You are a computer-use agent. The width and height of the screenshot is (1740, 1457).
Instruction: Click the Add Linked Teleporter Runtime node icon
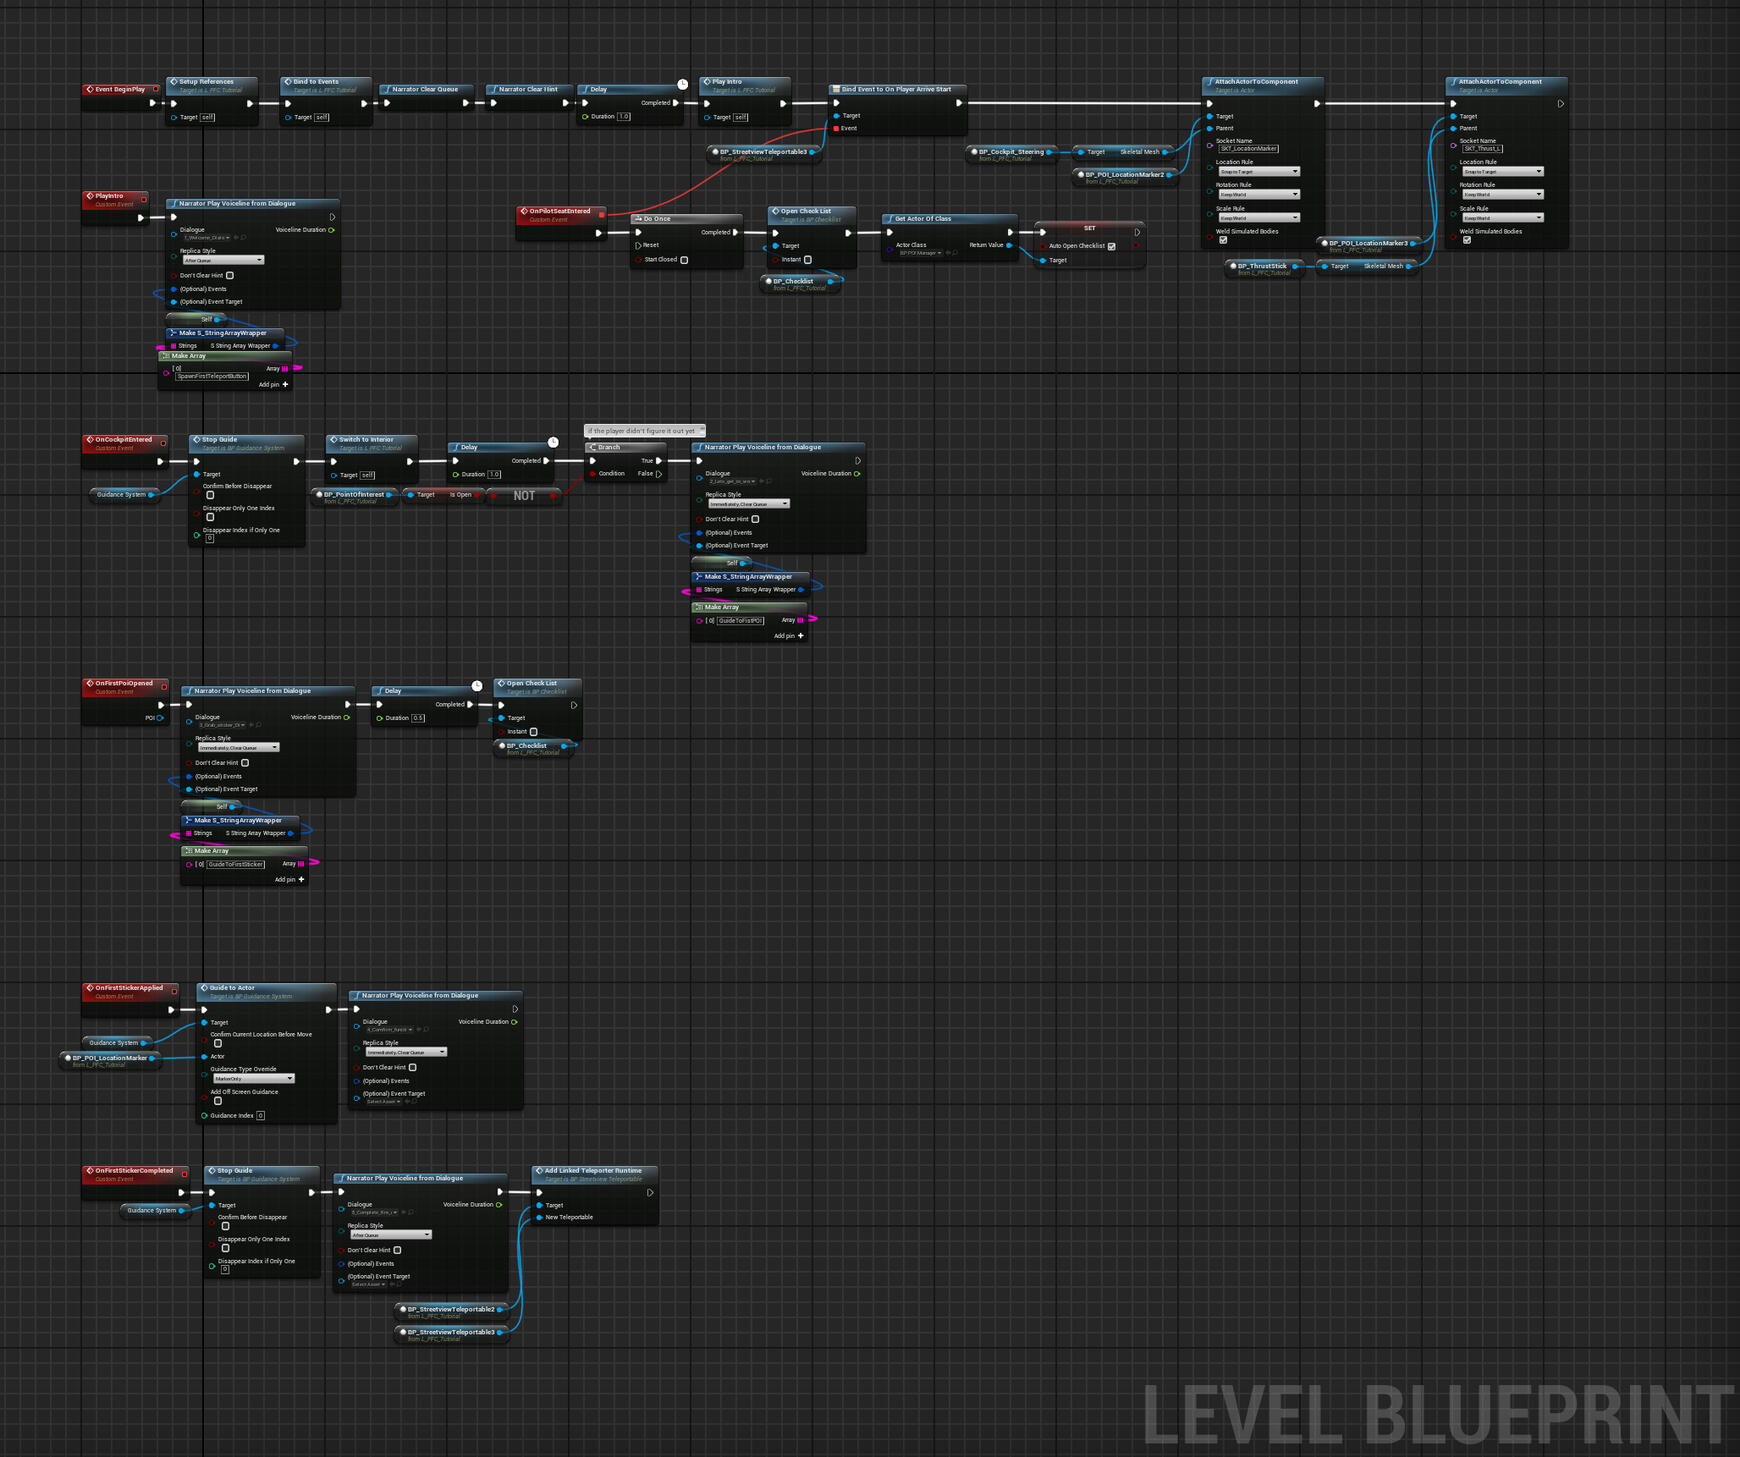click(x=539, y=1170)
